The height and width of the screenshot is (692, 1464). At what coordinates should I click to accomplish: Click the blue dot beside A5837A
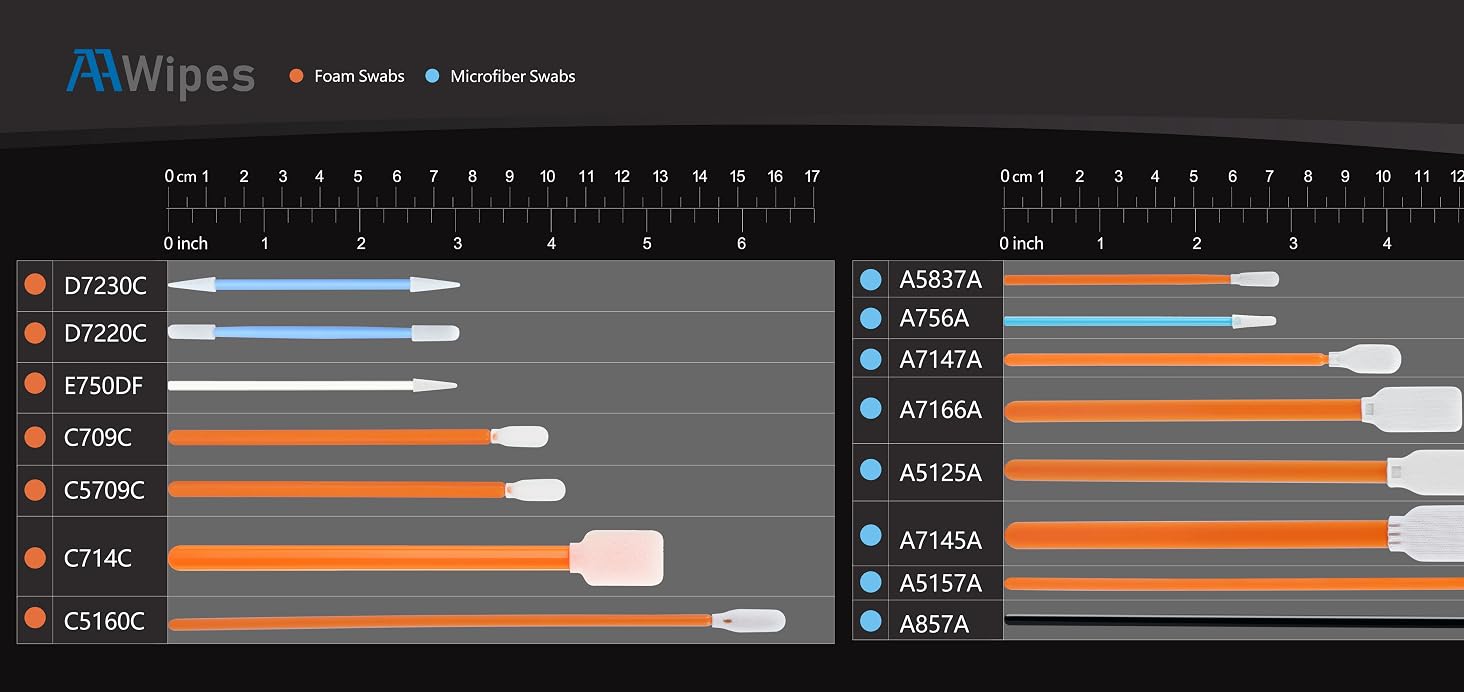tap(870, 280)
